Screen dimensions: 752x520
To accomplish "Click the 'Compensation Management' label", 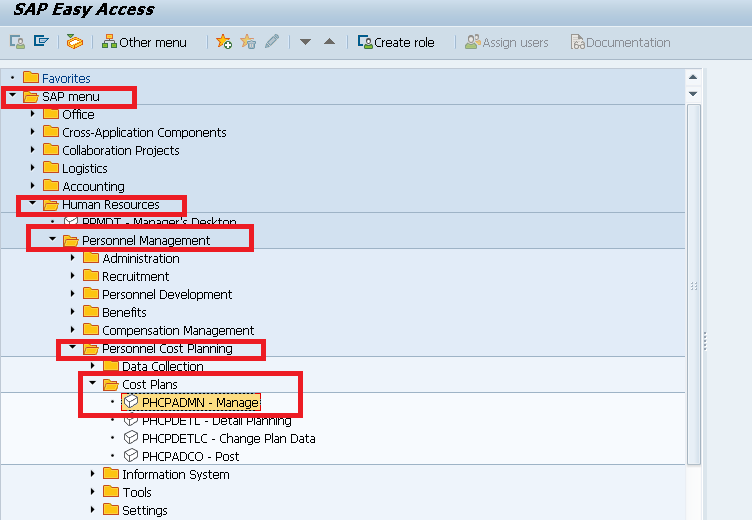I will point(178,331).
